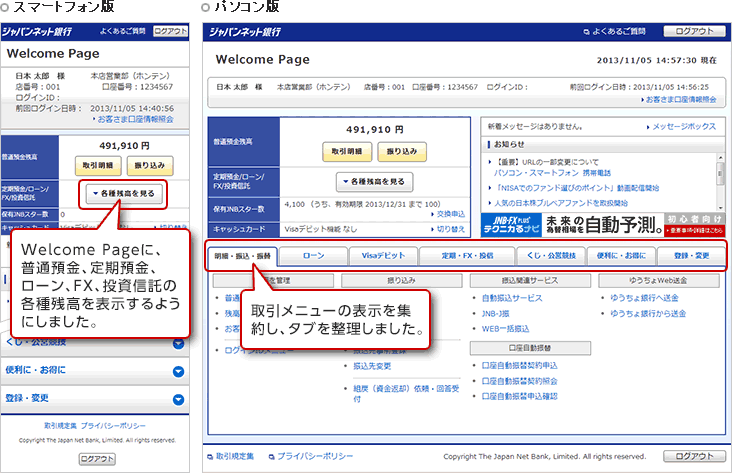Open パソコン・スマートフォン 携帯電話 notice link

(x=552, y=173)
